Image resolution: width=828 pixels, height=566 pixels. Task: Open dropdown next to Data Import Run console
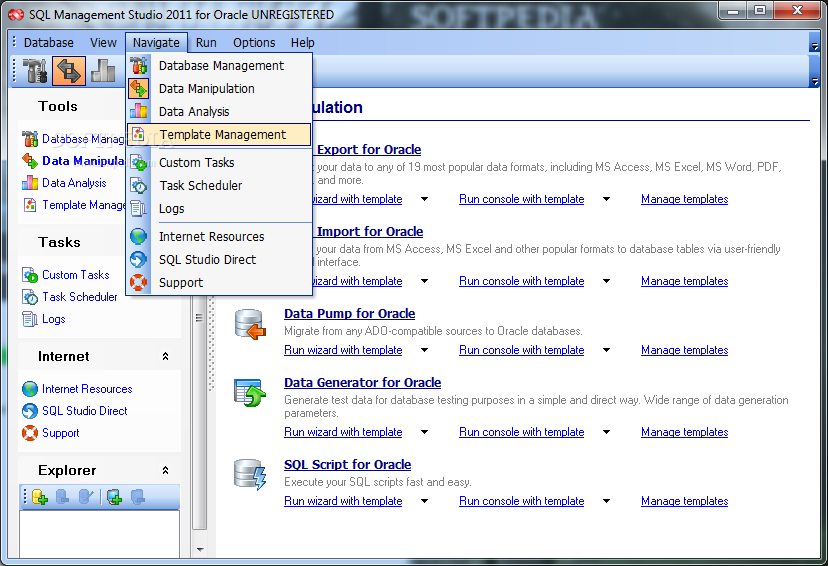tap(606, 281)
